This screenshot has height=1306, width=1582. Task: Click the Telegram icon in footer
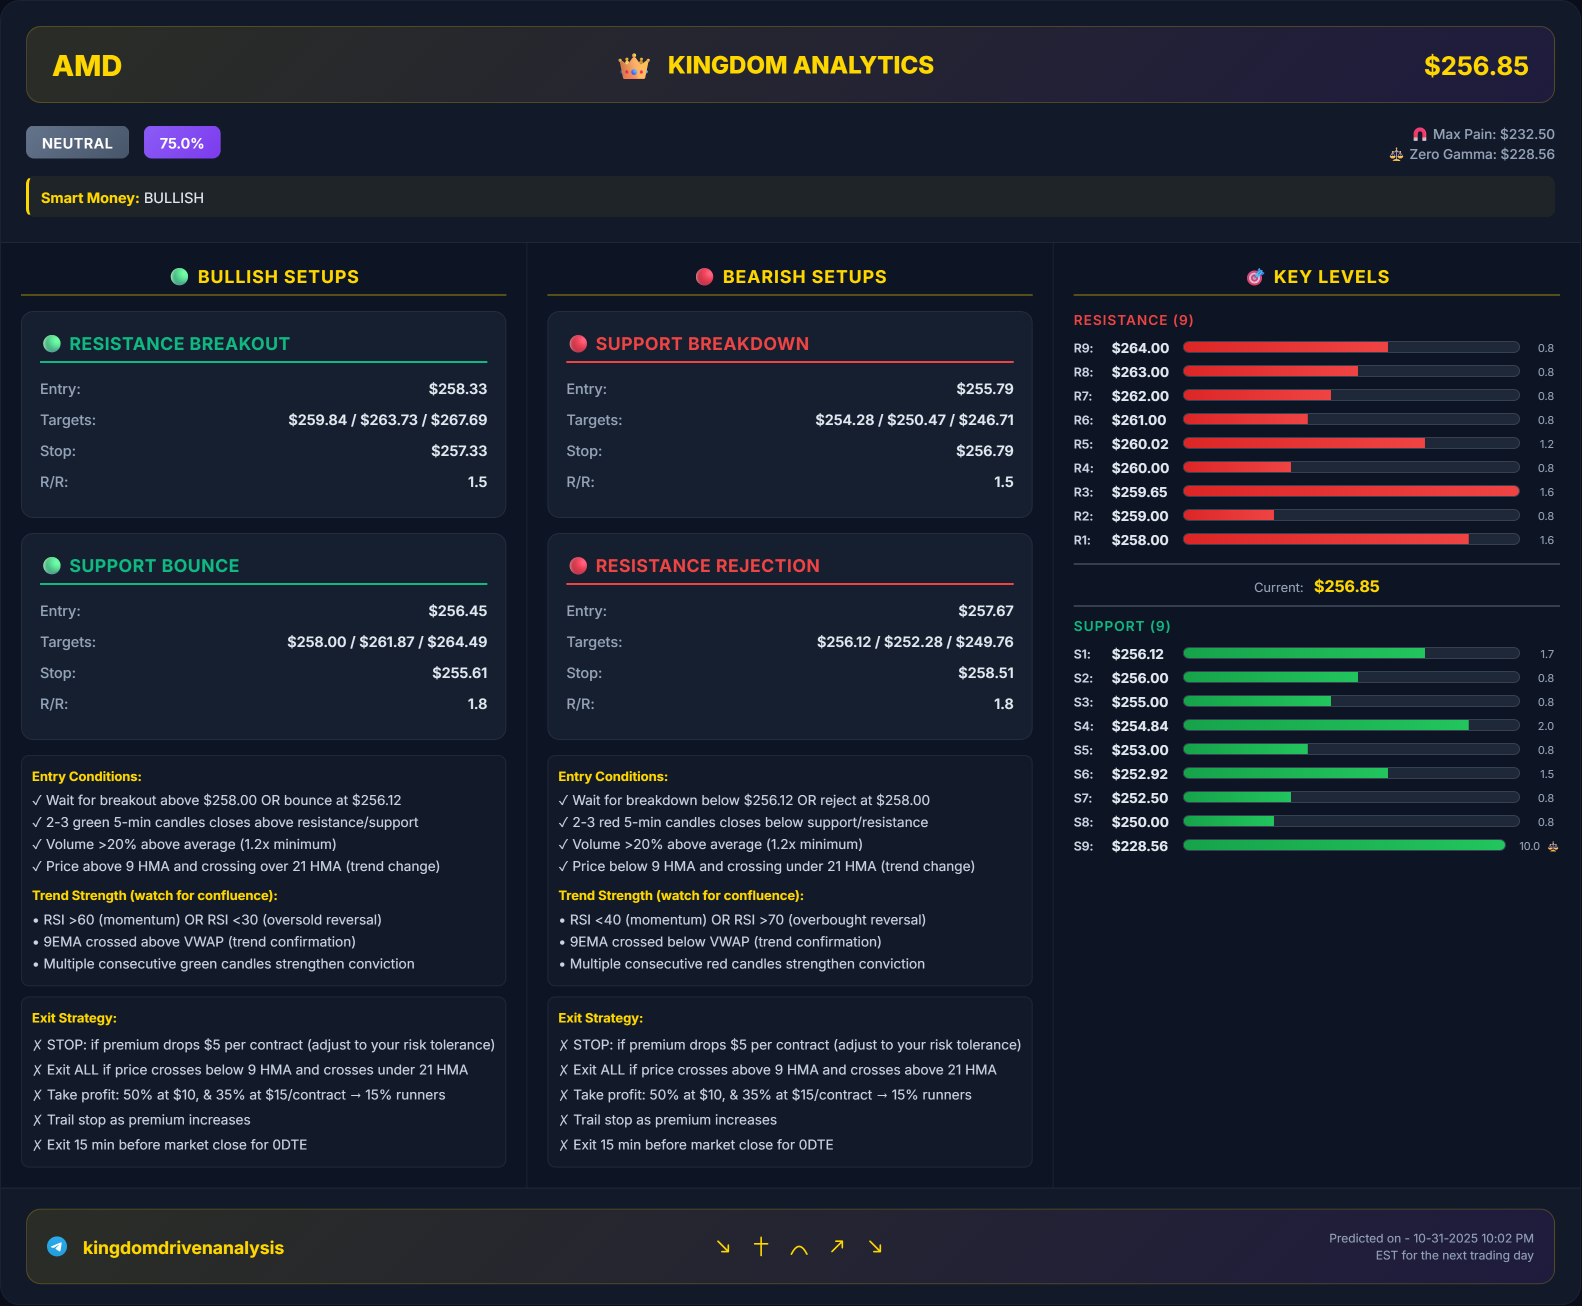pos(57,1246)
